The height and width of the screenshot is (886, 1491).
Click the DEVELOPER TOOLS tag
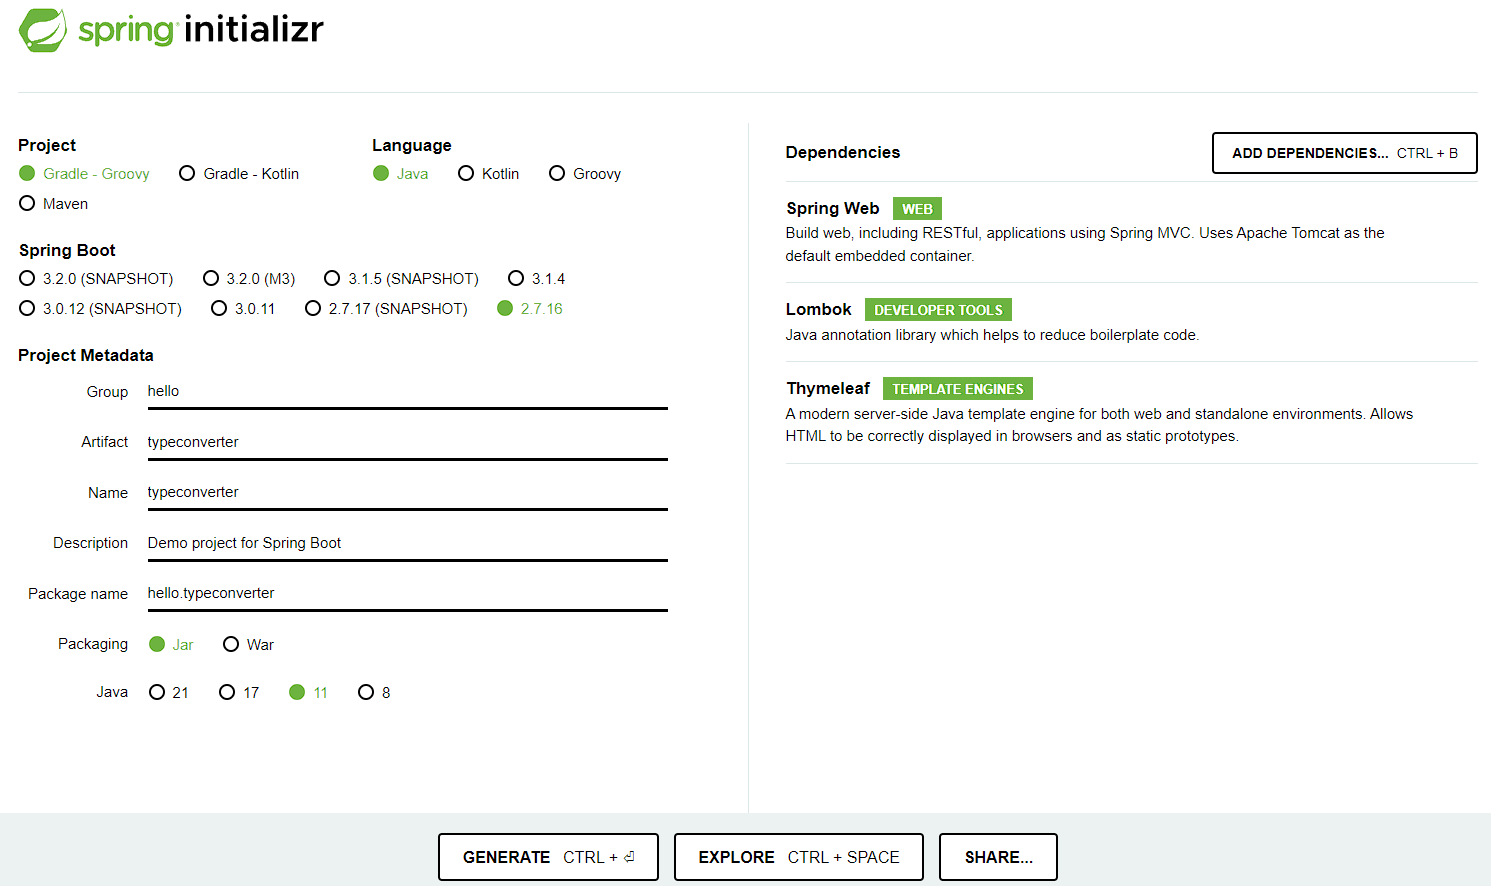(x=938, y=310)
